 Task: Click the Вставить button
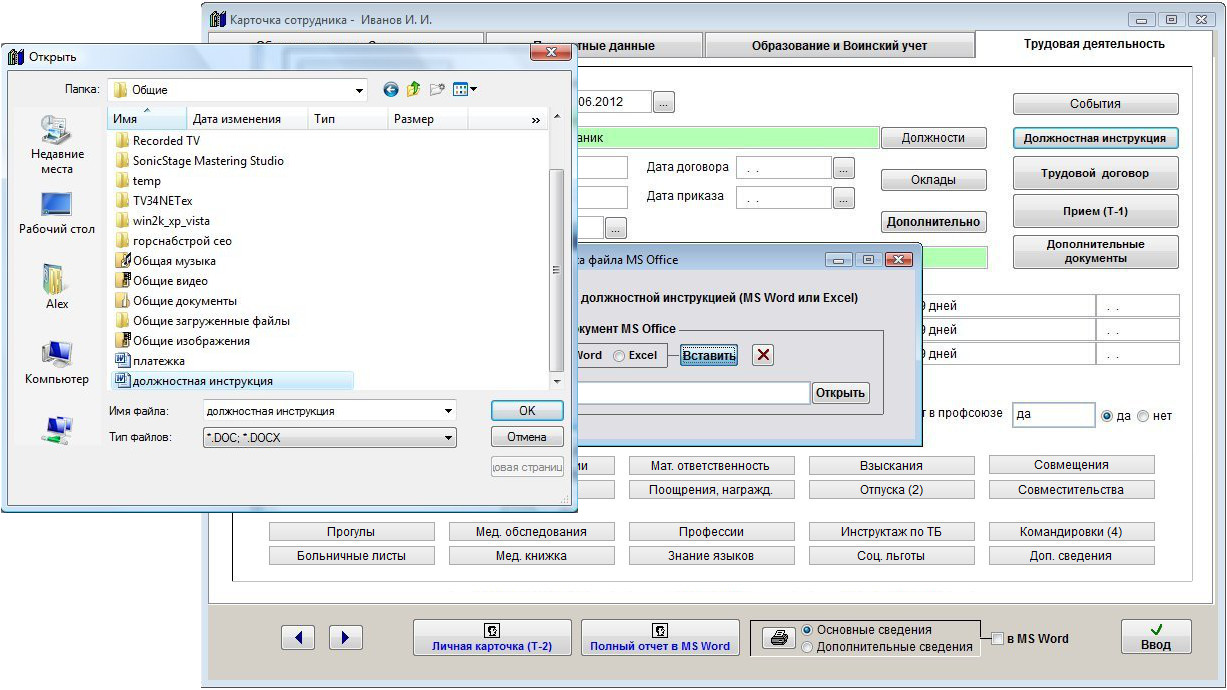(709, 356)
